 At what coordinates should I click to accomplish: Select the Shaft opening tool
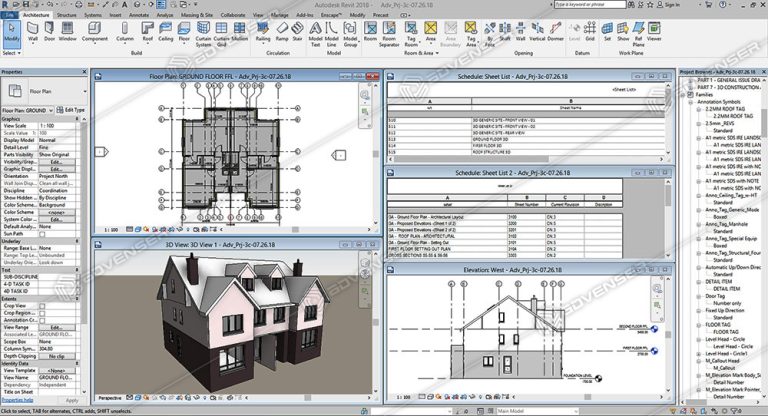505,31
